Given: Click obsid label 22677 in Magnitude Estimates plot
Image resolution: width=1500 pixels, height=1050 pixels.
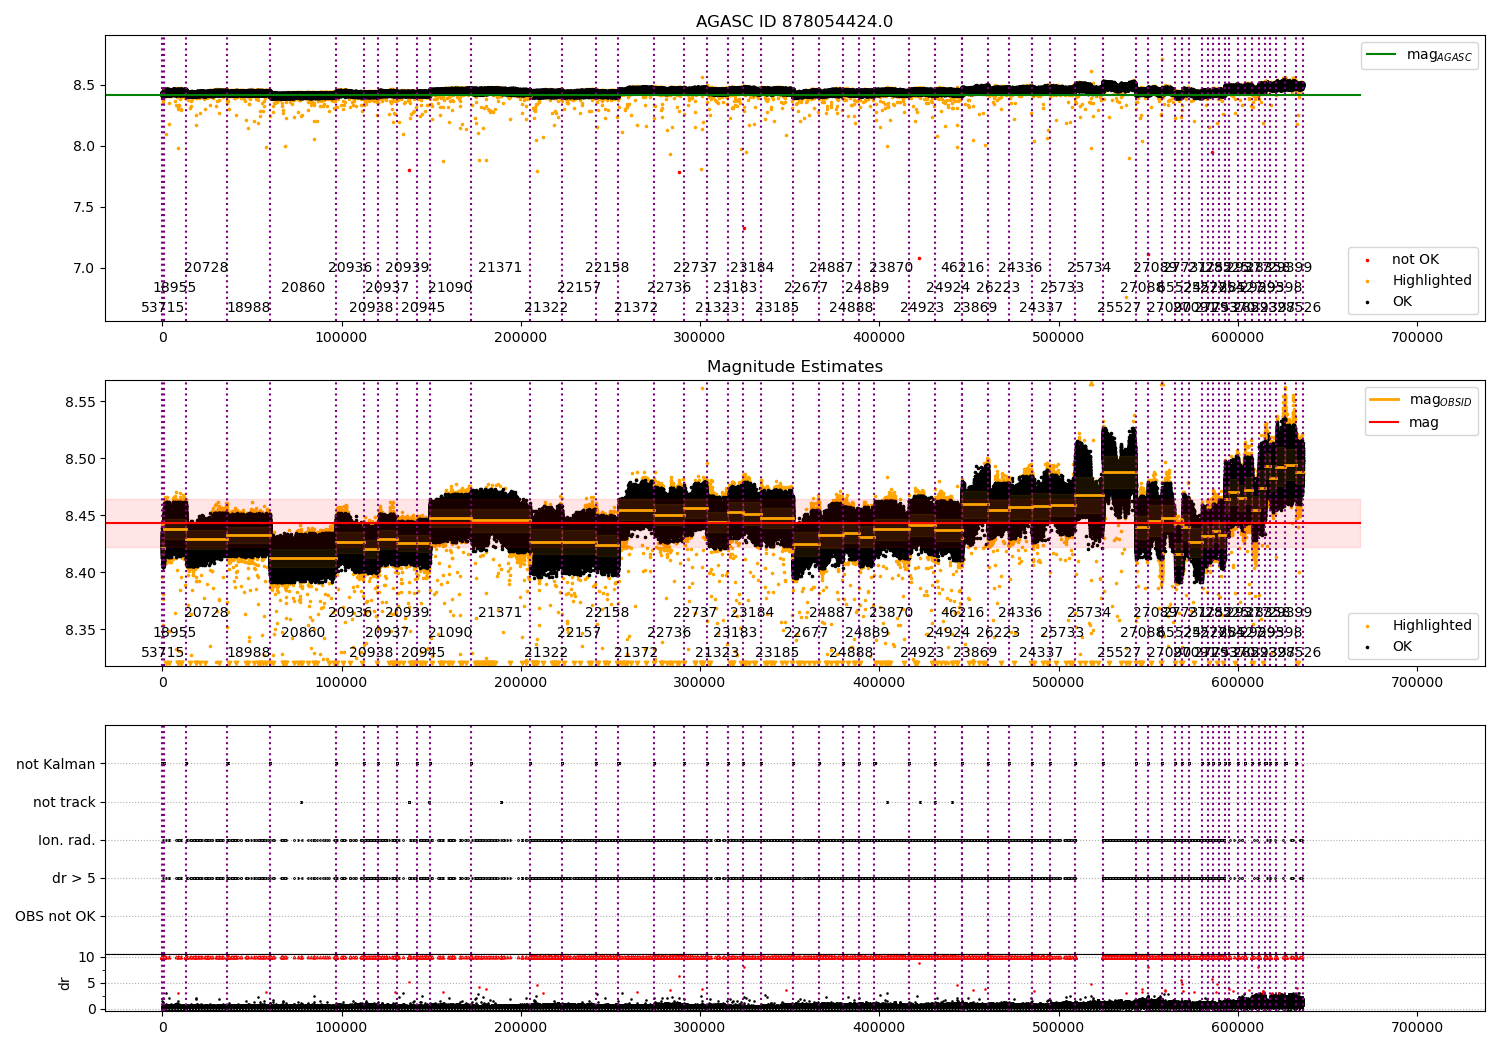Looking at the screenshot, I should tap(806, 633).
